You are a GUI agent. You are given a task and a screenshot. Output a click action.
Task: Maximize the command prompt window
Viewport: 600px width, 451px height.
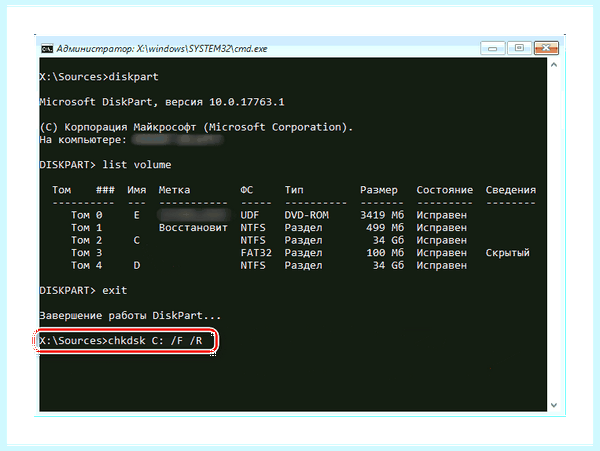pyautogui.click(x=519, y=48)
